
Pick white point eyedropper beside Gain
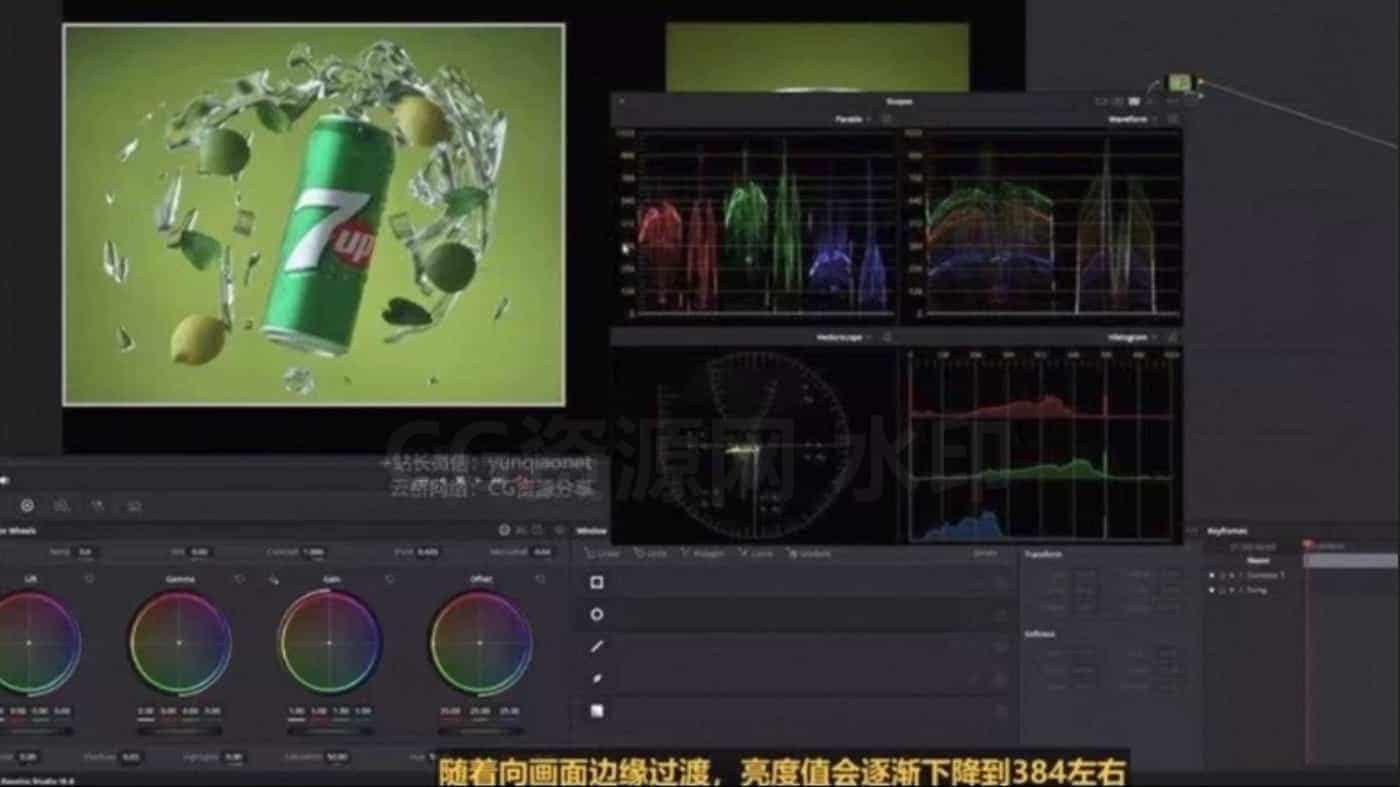[x=273, y=579]
